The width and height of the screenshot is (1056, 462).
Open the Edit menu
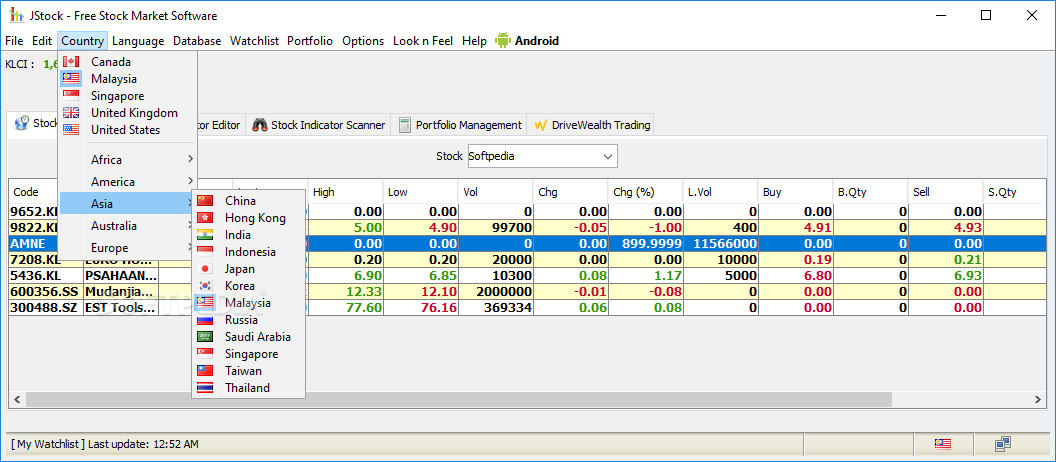click(42, 40)
